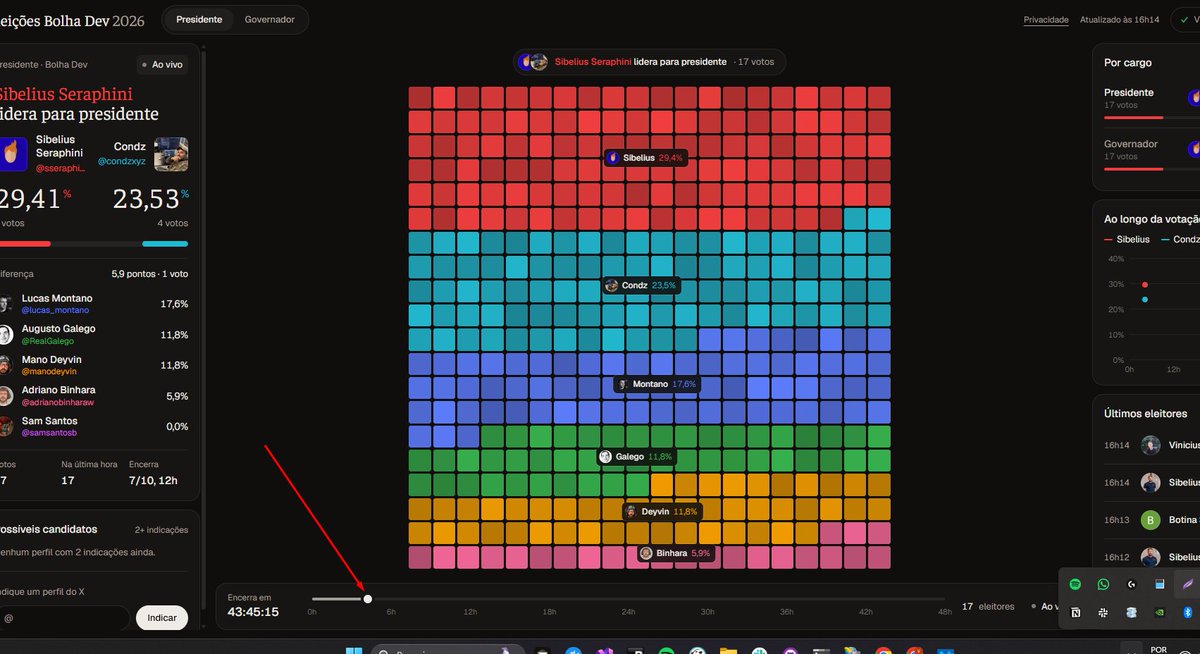The width and height of the screenshot is (1200, 654).
Task: Click the Deyvin 11,8% chart label
Action: (x=661, y=511)
